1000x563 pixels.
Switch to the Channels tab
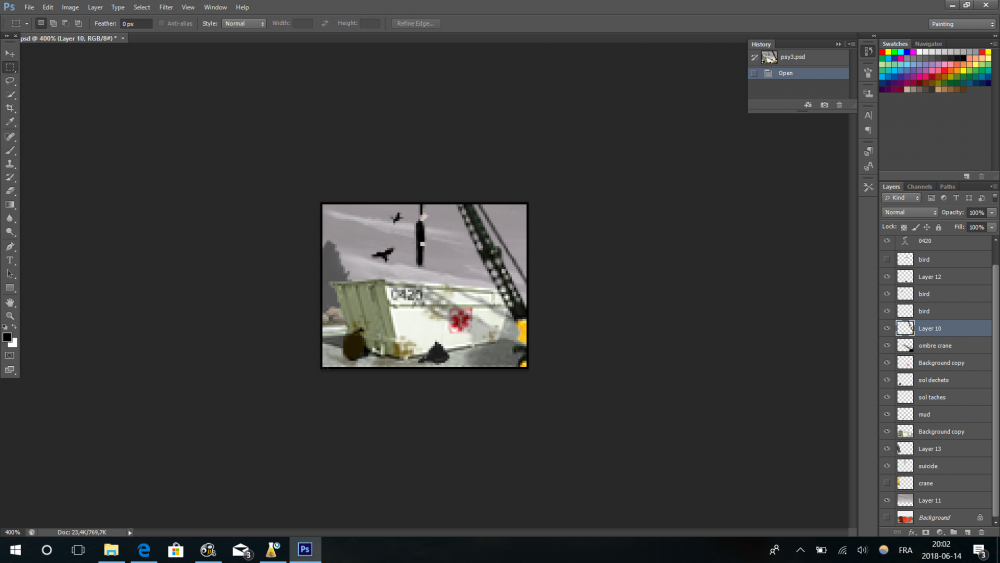919,187
